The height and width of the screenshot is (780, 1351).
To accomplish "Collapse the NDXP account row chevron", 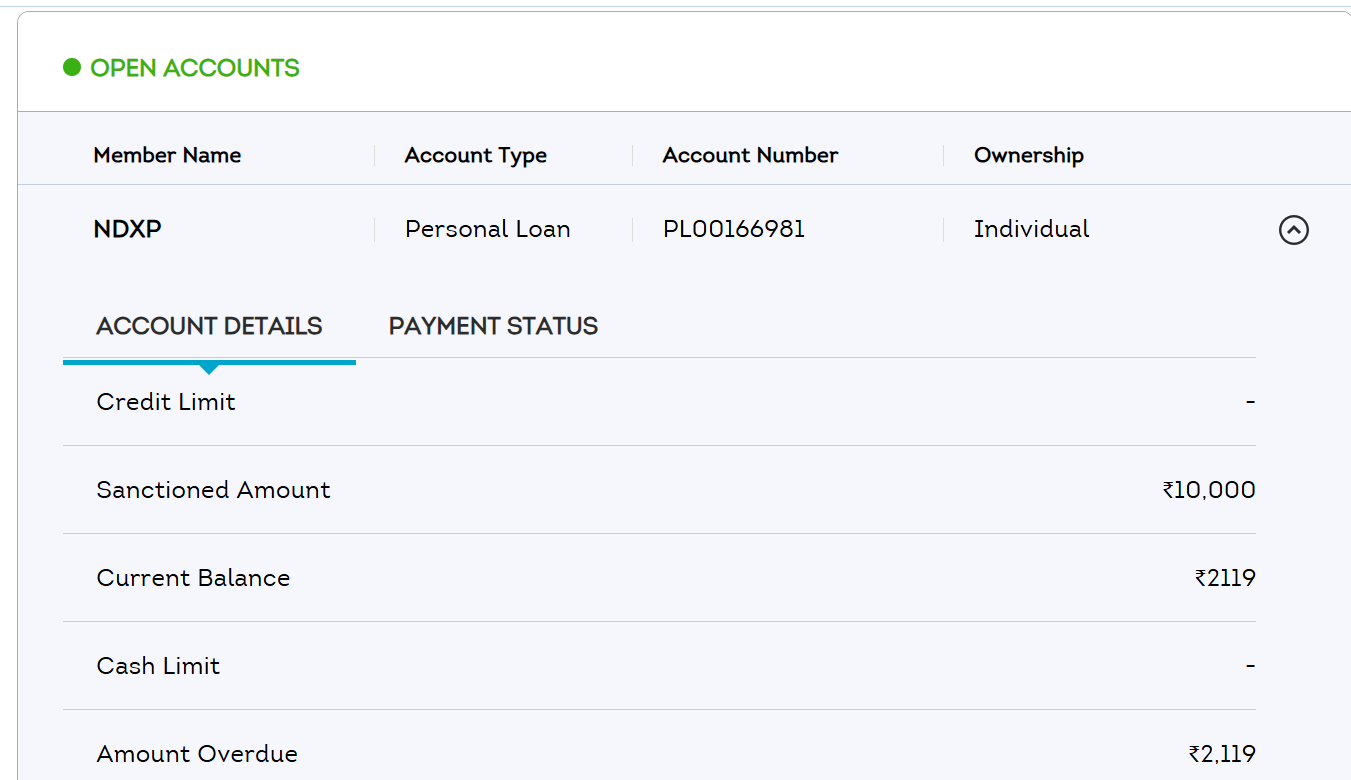I will coord(1293,231).
